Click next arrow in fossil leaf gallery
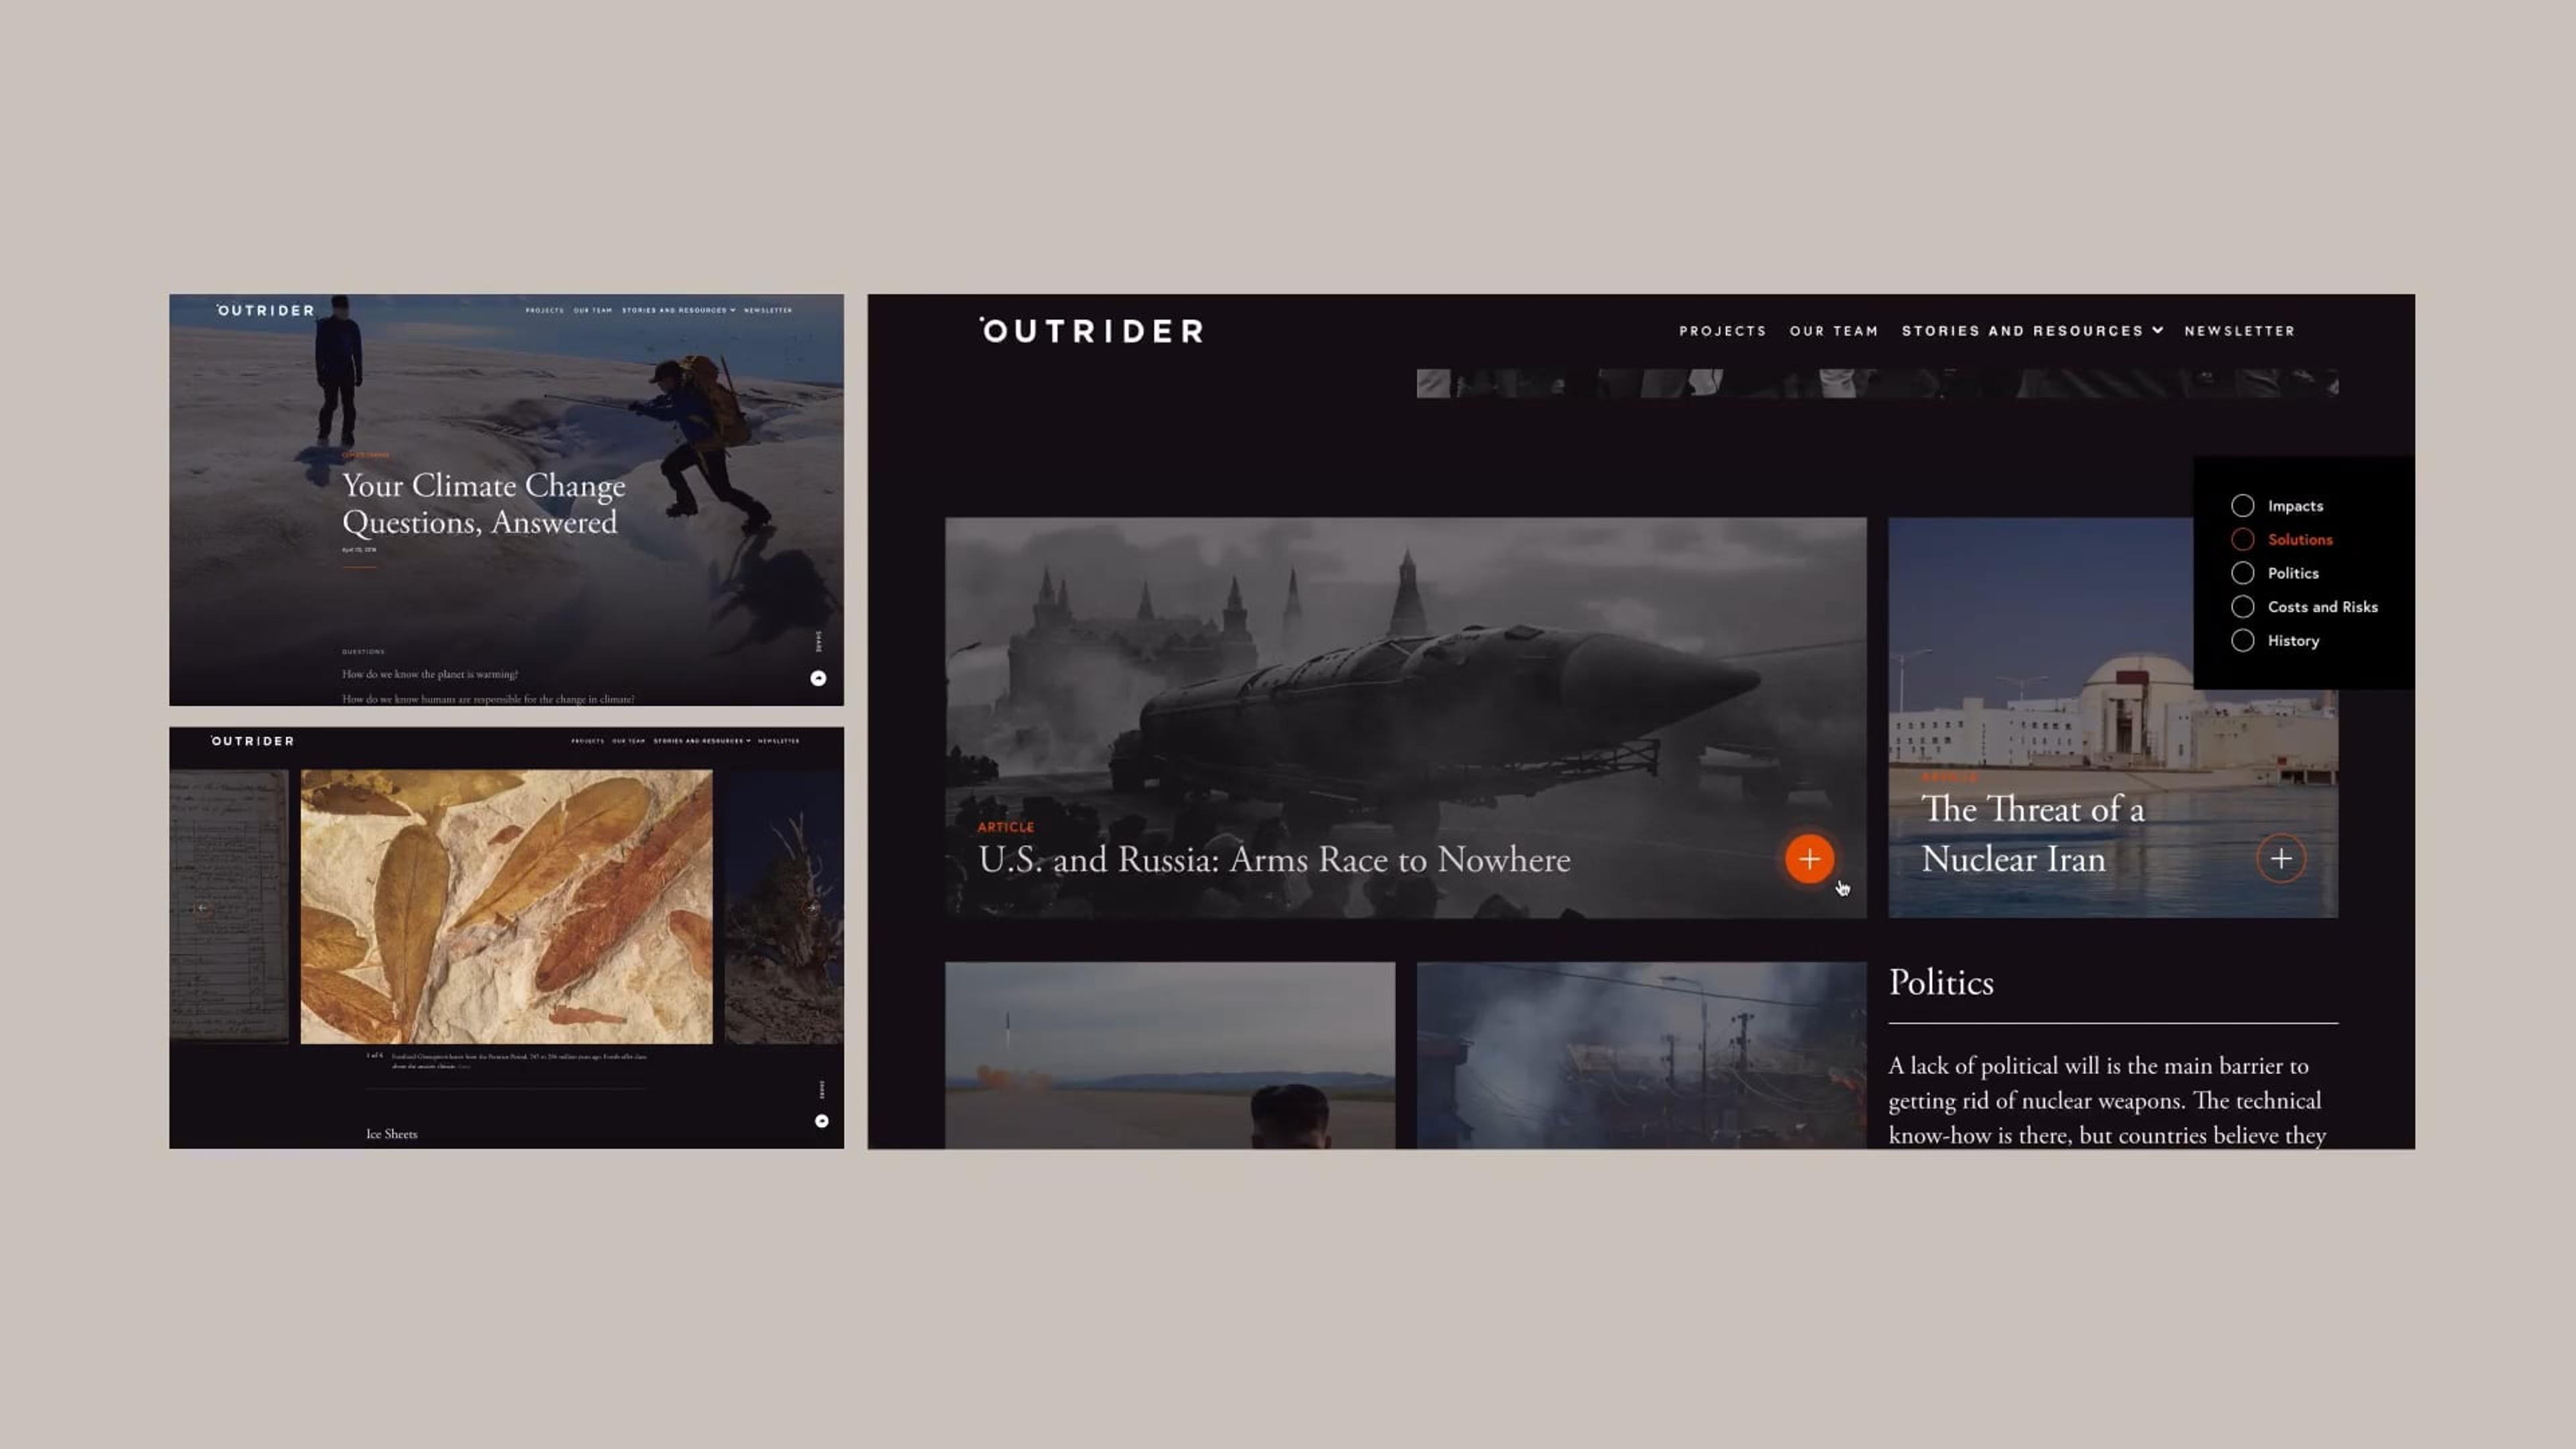The width and height of the screenshot is (2576, 1449). click(811, 908)
